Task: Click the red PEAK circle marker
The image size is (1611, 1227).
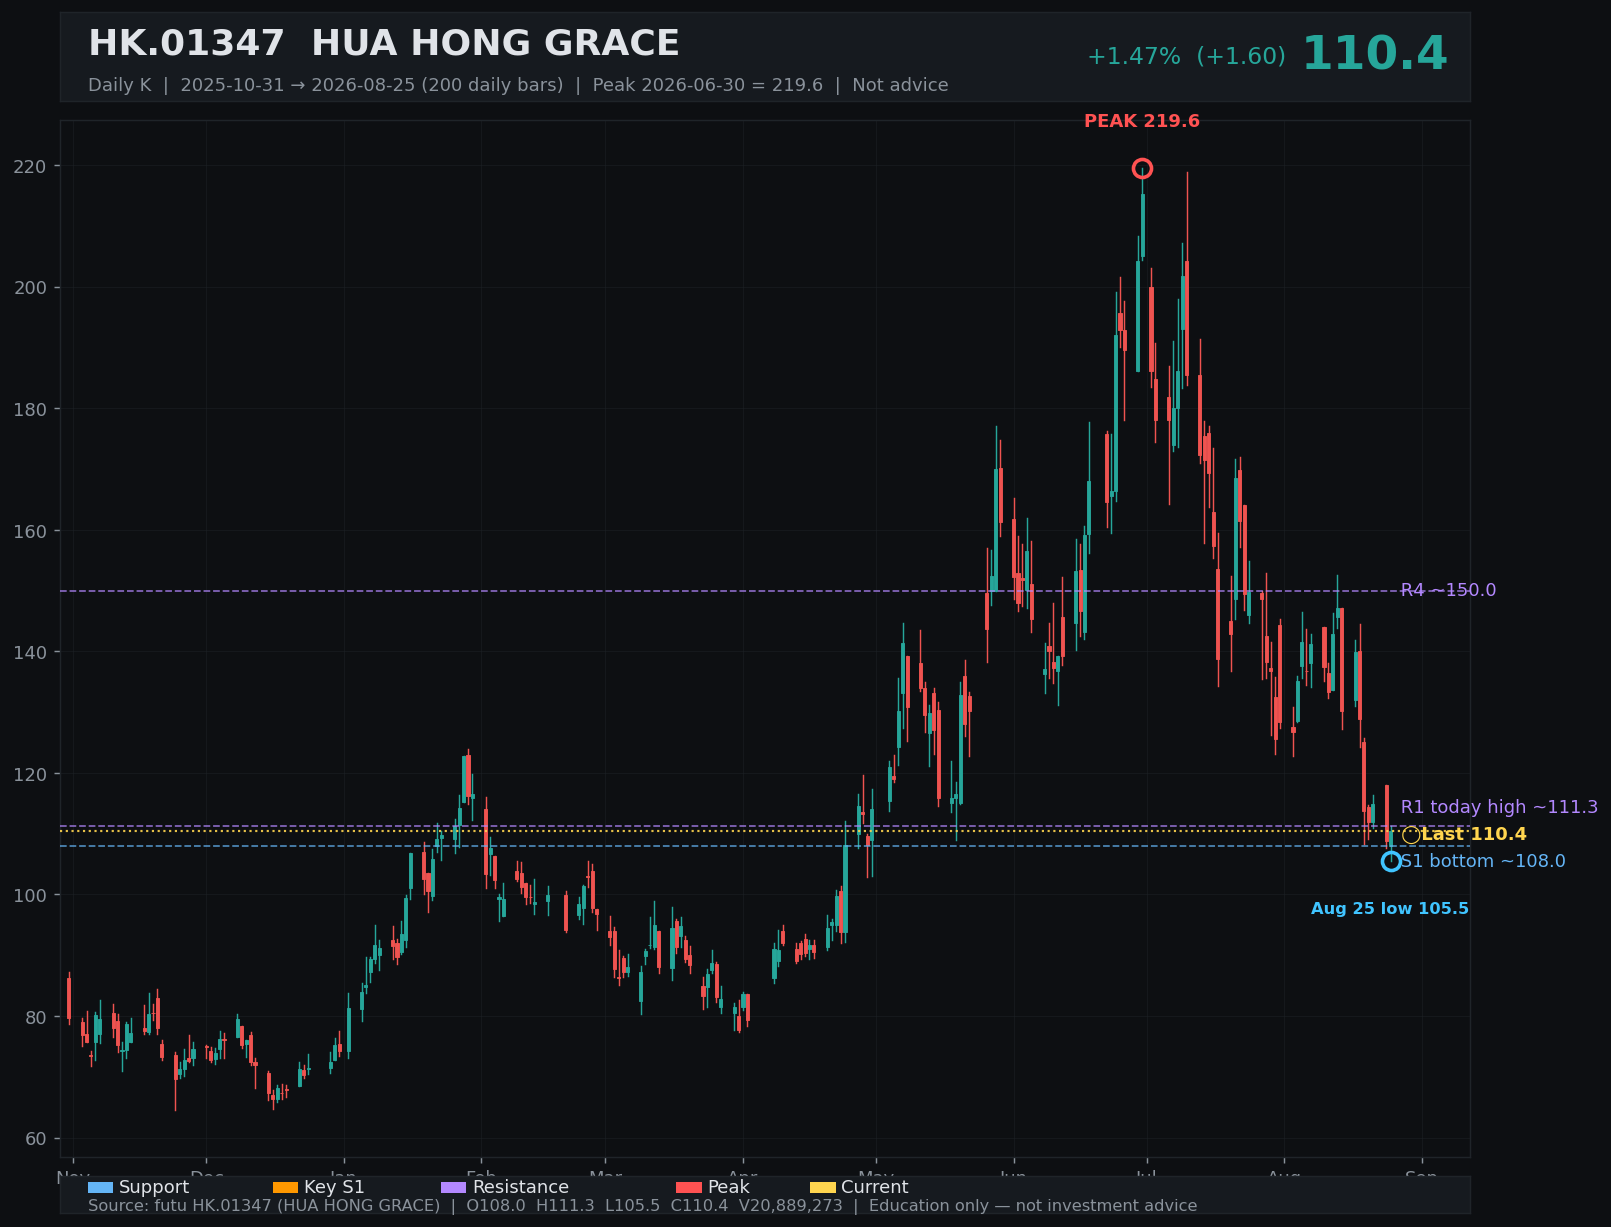Action: 1142,169
